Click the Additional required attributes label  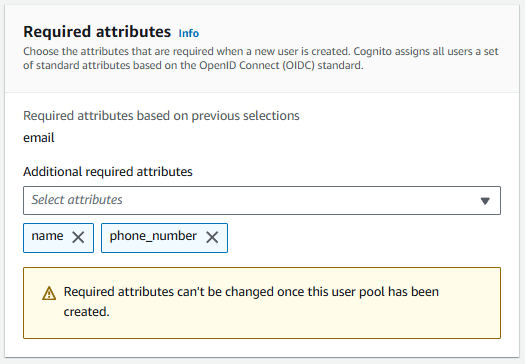(108, 171)
